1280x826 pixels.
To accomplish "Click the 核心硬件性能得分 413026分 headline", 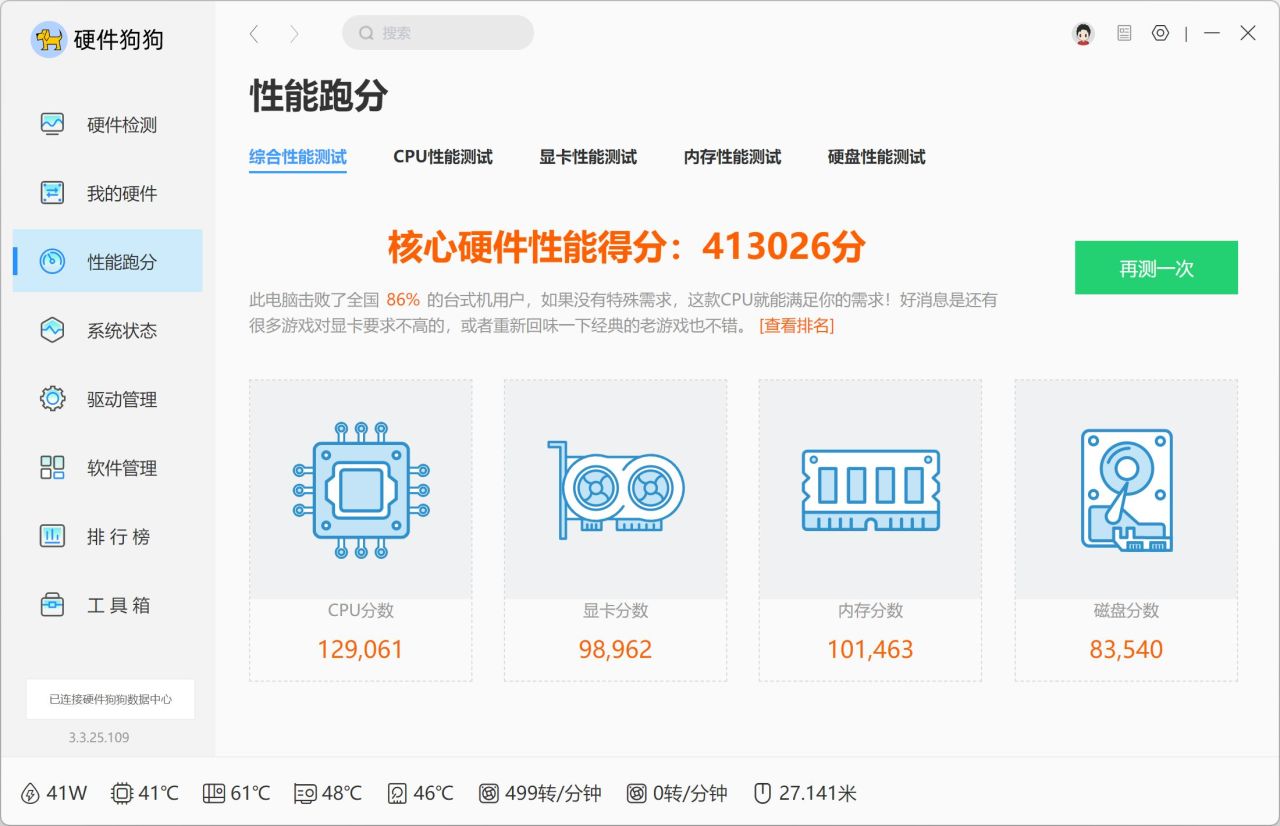I will [x=627, y=246].
